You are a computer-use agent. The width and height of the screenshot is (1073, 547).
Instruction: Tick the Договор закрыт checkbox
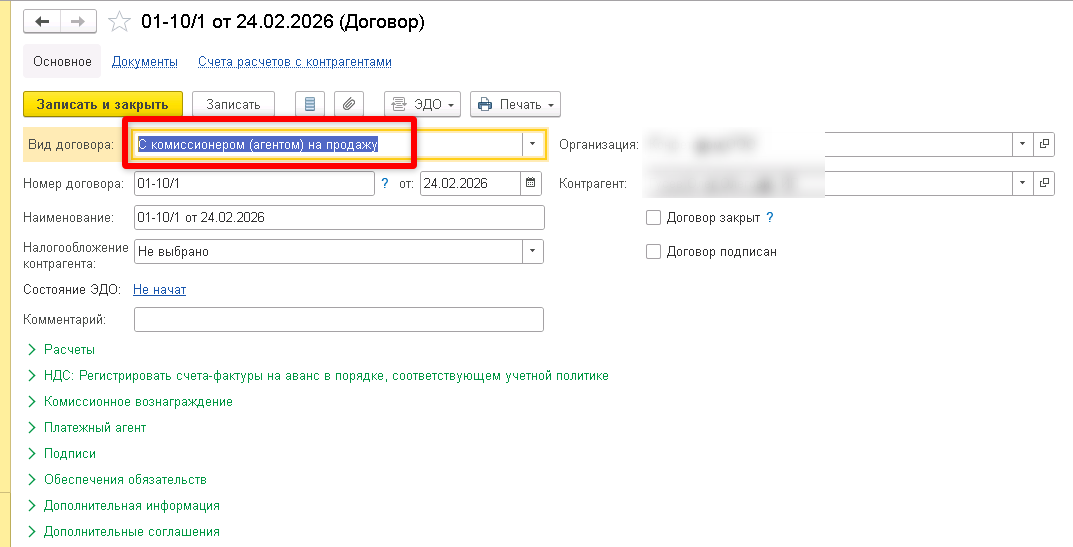coord(654,218)
